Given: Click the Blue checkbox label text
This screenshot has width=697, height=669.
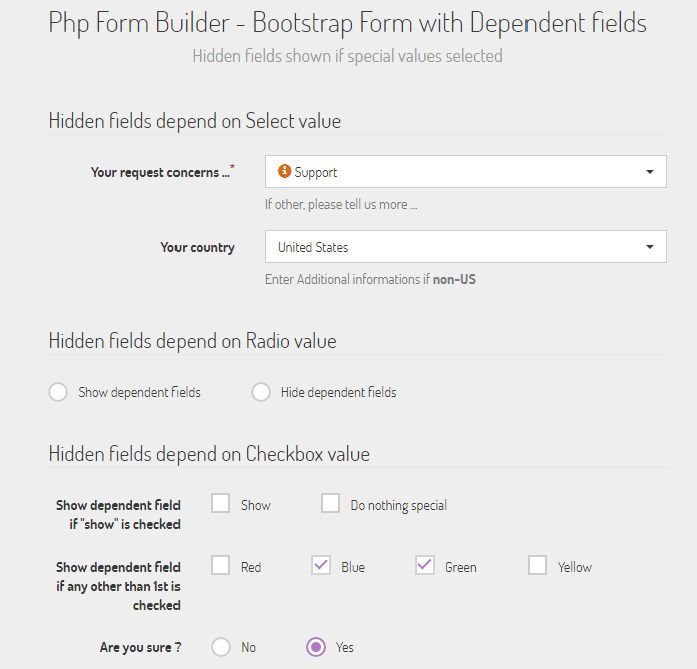Looking at the screenshot, I should click(353, 567).
